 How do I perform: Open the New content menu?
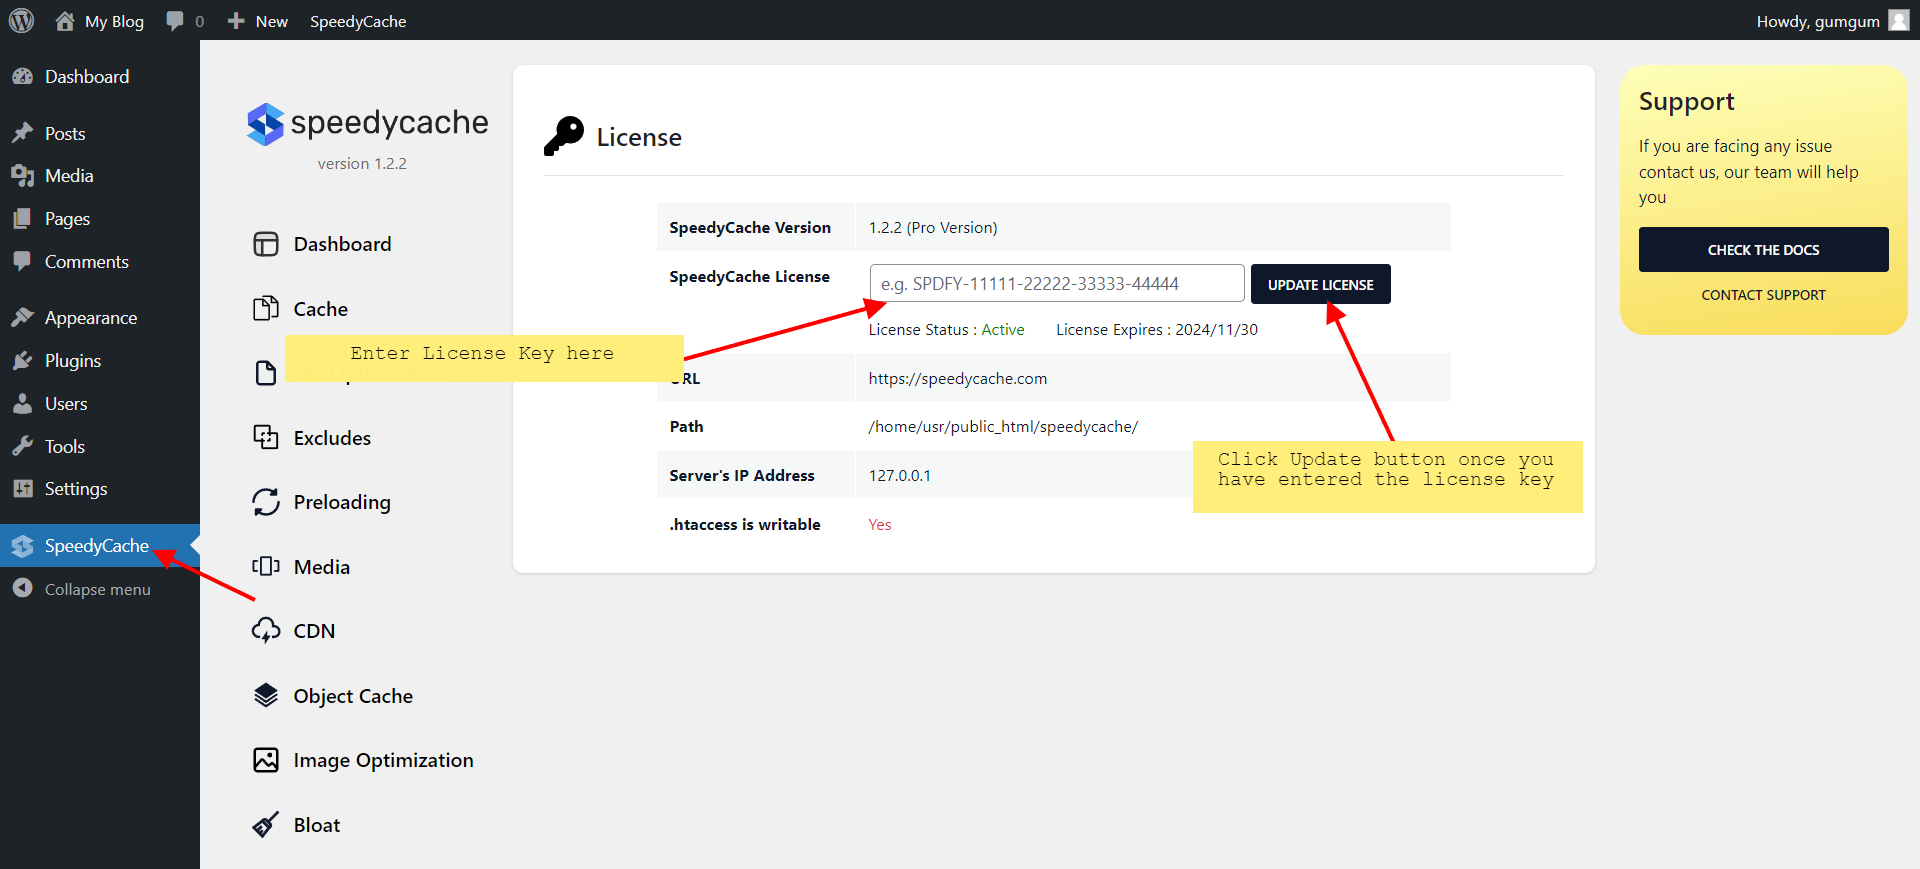coord(271,21)
